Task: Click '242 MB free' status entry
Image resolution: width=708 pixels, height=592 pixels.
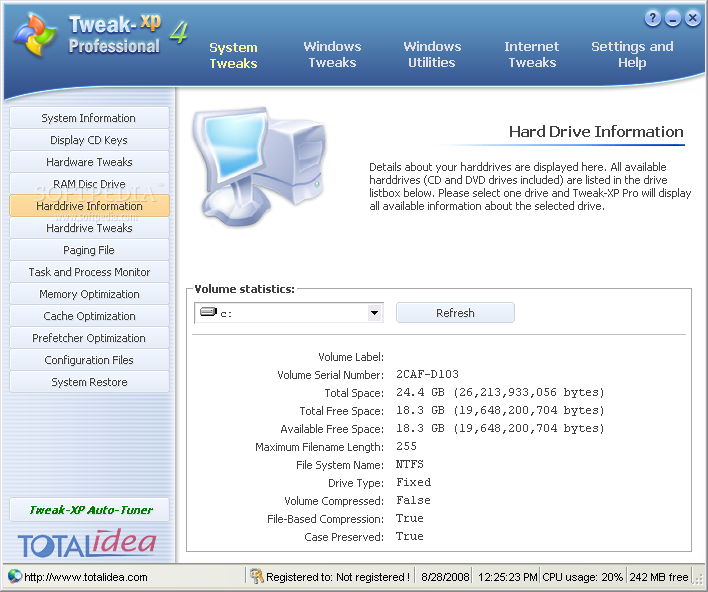Action: [659, 577]
